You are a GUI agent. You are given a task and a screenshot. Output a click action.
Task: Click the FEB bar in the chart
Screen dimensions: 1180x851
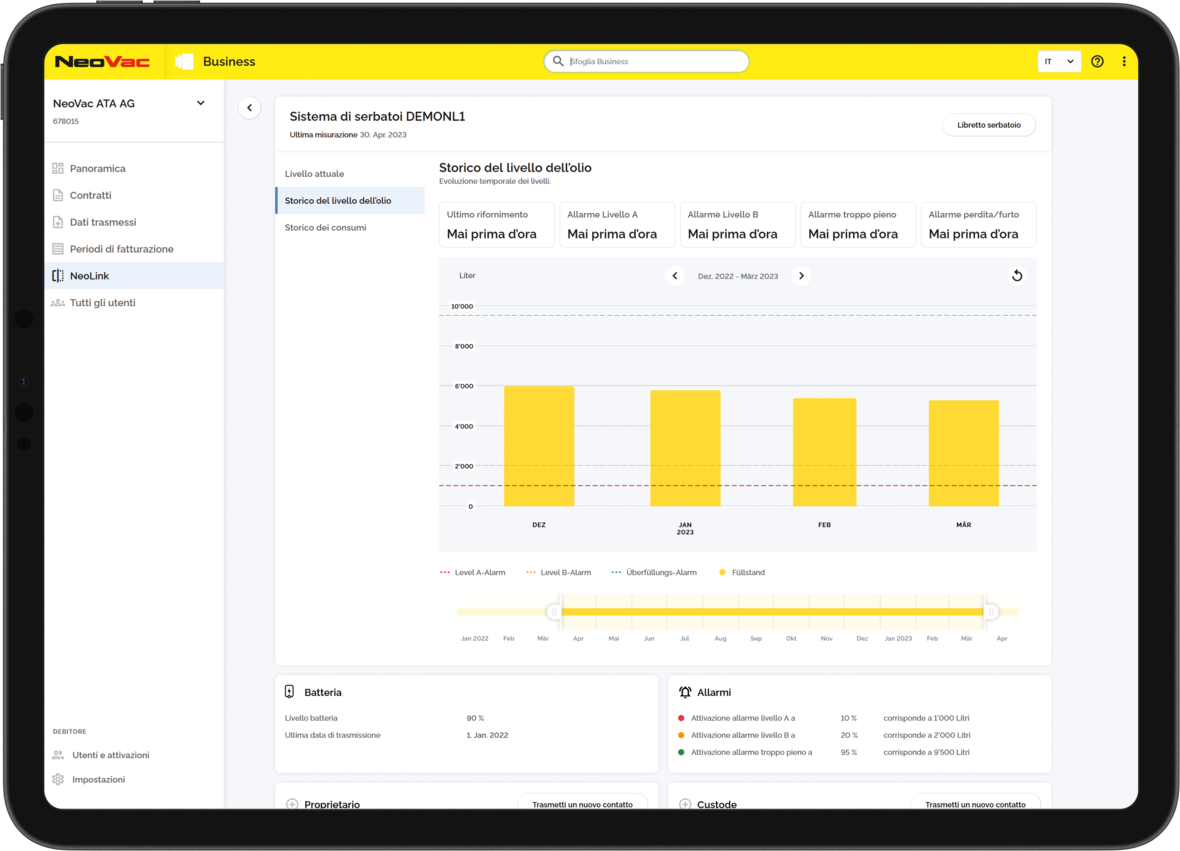point(825,452)
